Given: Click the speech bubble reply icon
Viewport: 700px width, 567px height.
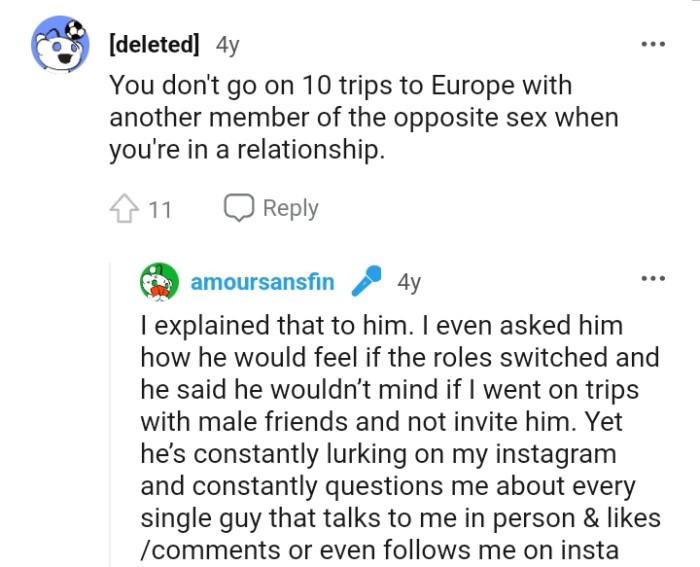Looking at the screenshot, I should pyautogui.click(x=238, y=208).
